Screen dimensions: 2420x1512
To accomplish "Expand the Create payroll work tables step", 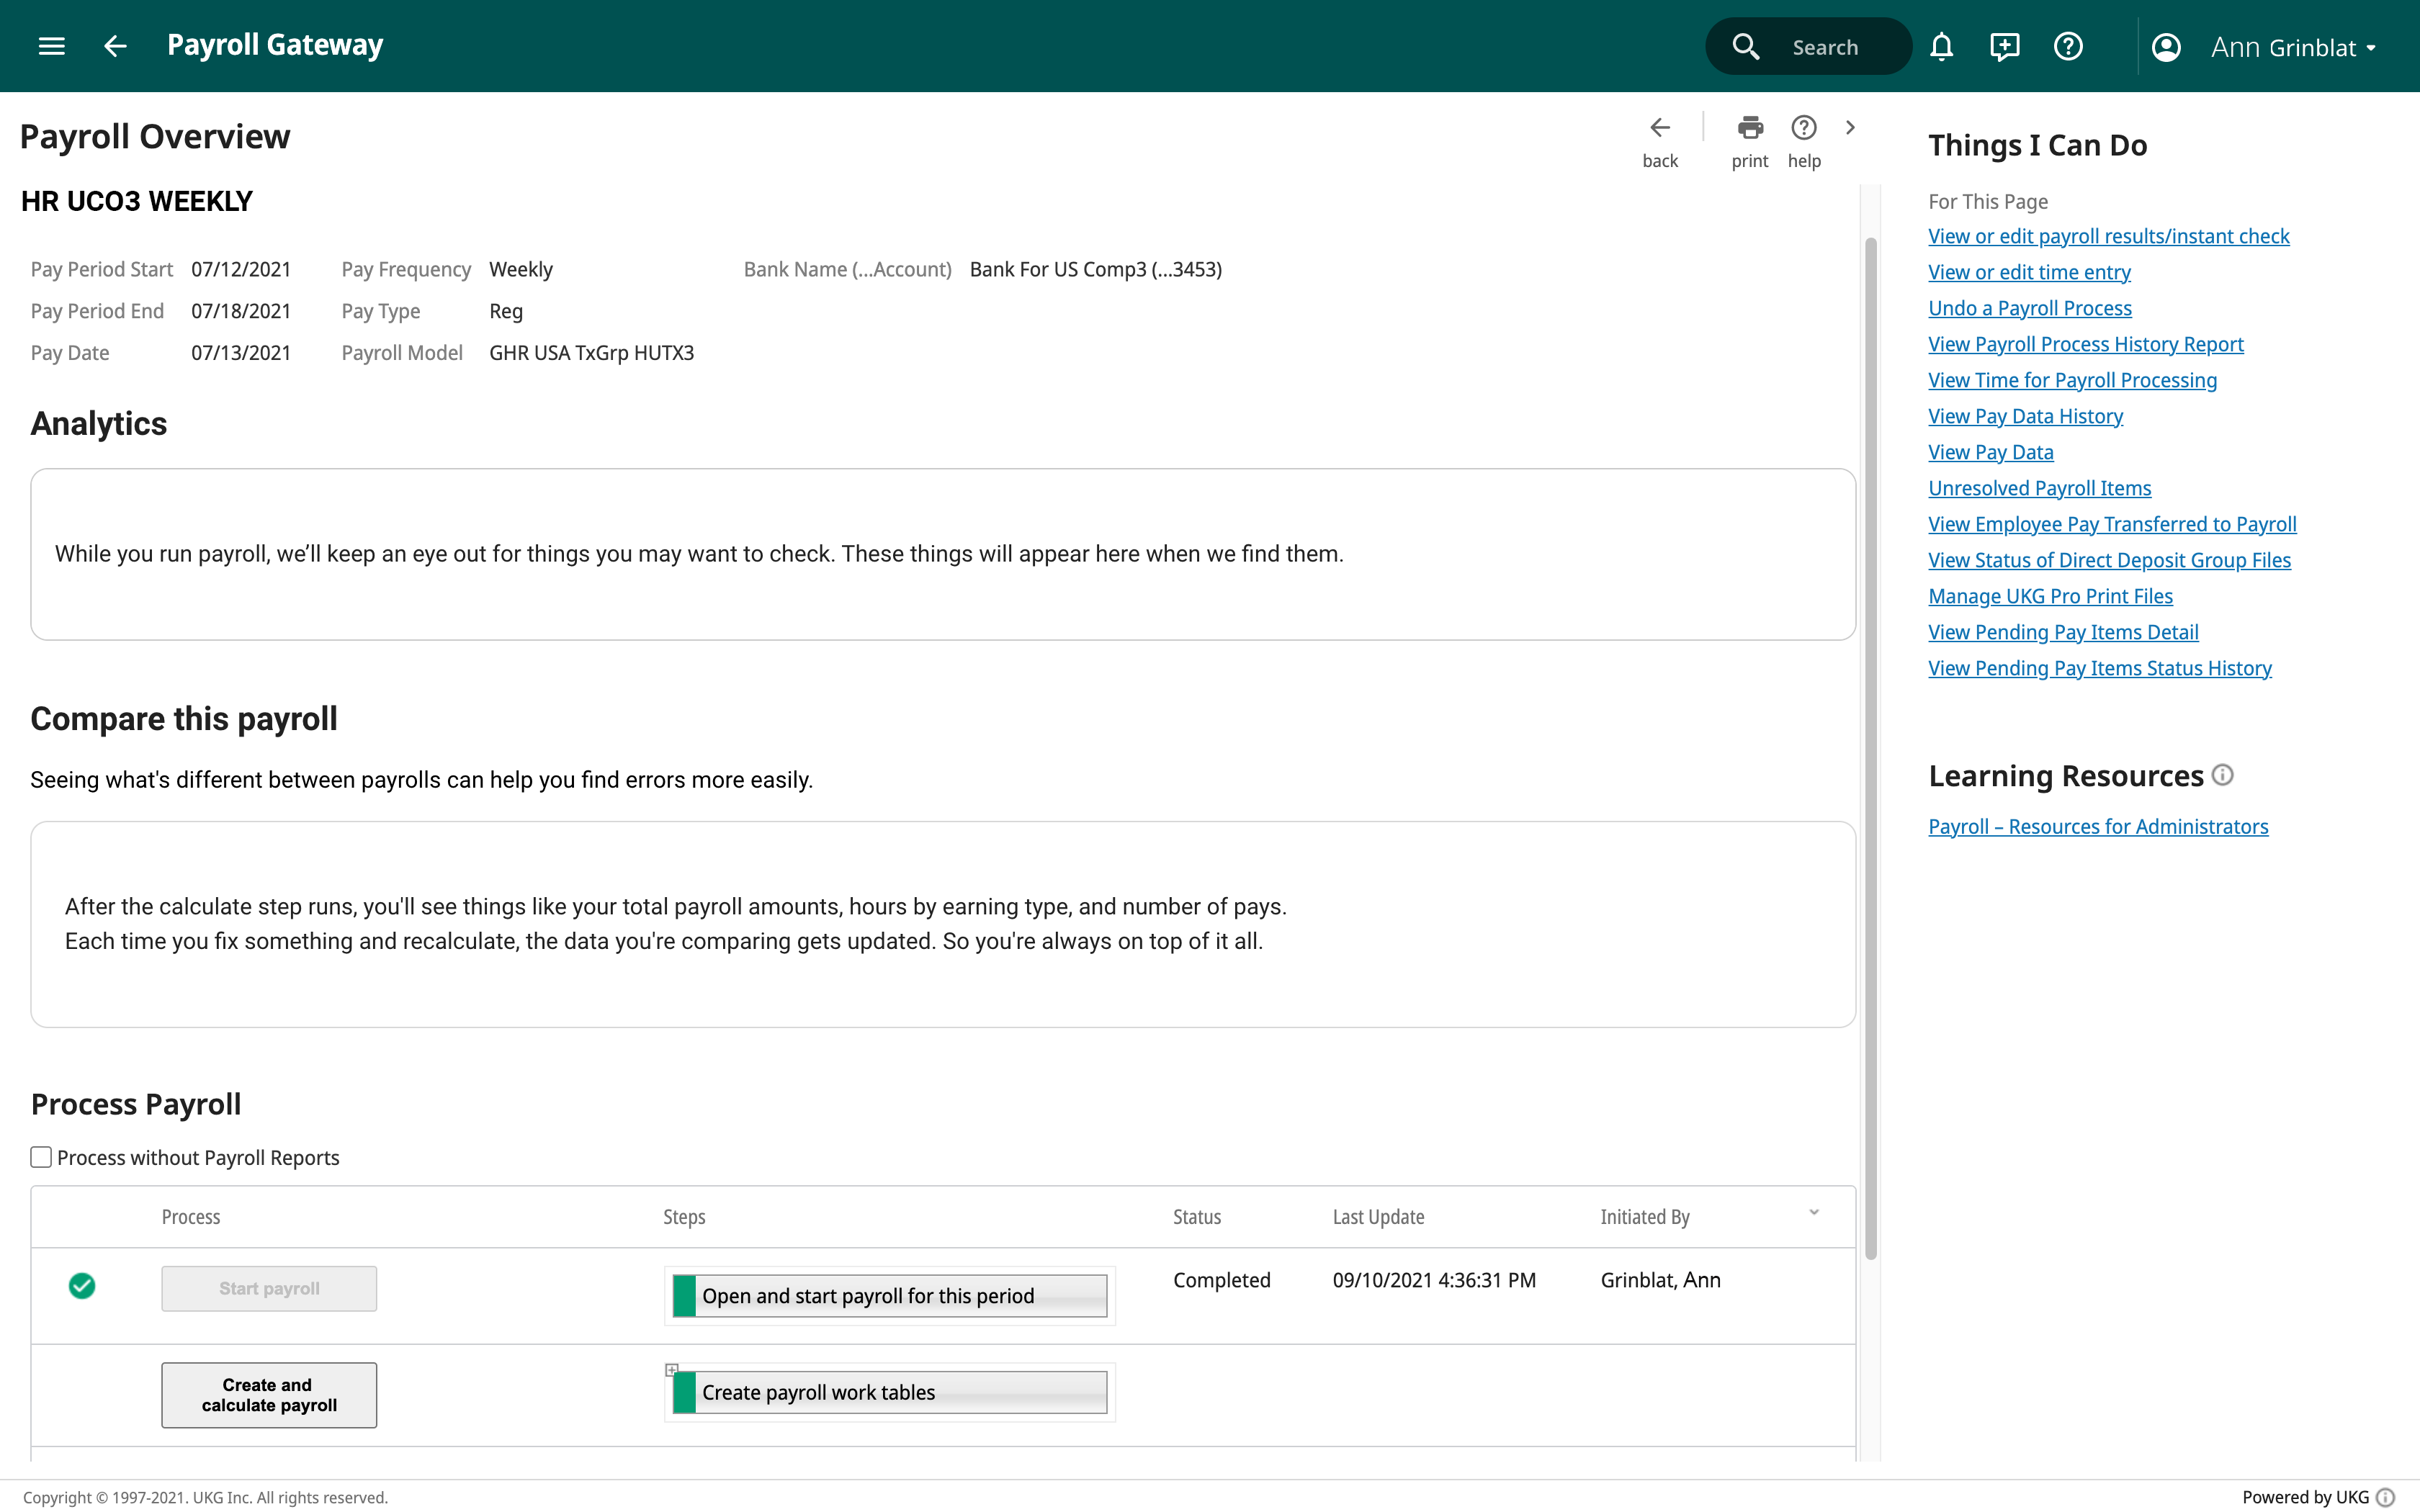I will [x=672, y=1370].
